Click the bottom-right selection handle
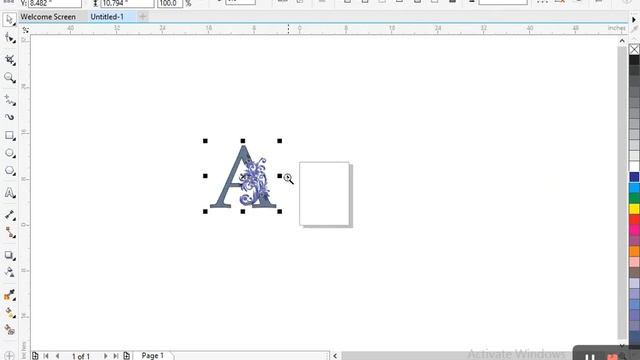 (280, 211)
